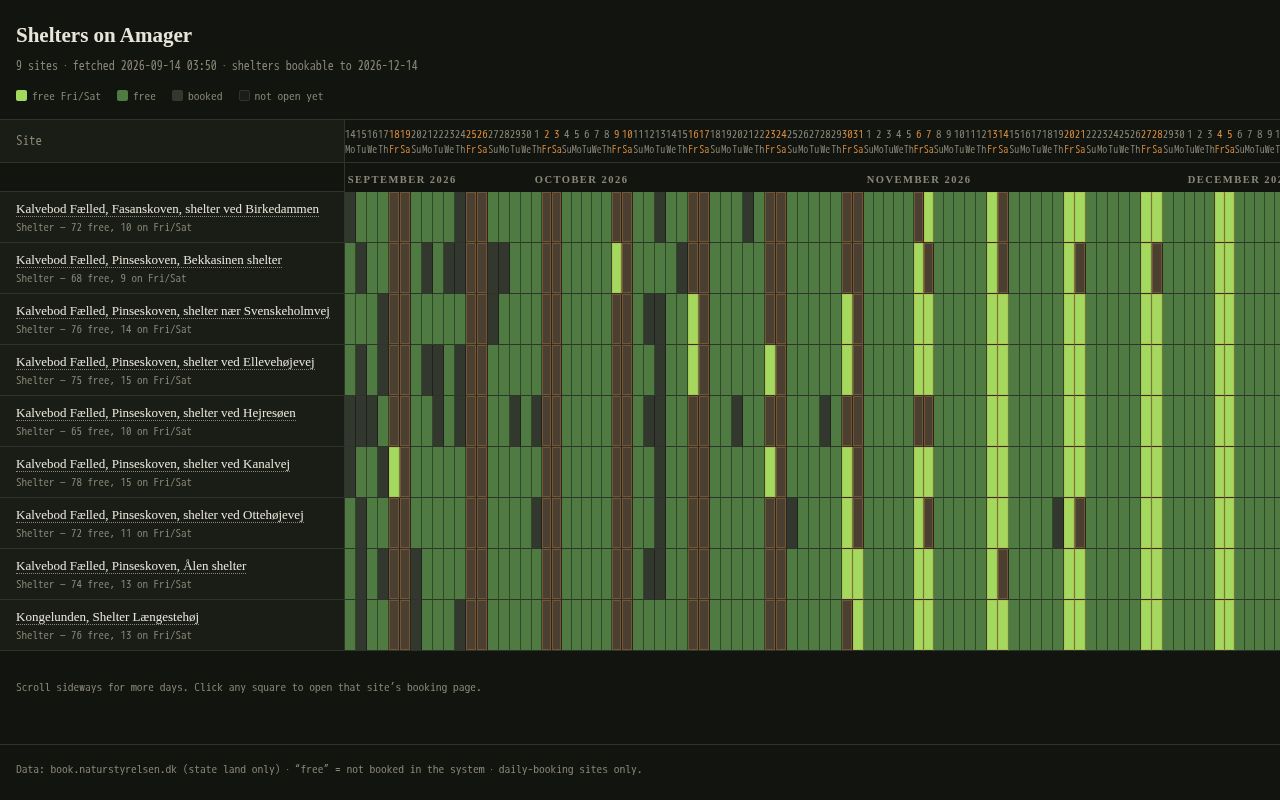Click the 'OCTOBER 2026' month label

582,180
